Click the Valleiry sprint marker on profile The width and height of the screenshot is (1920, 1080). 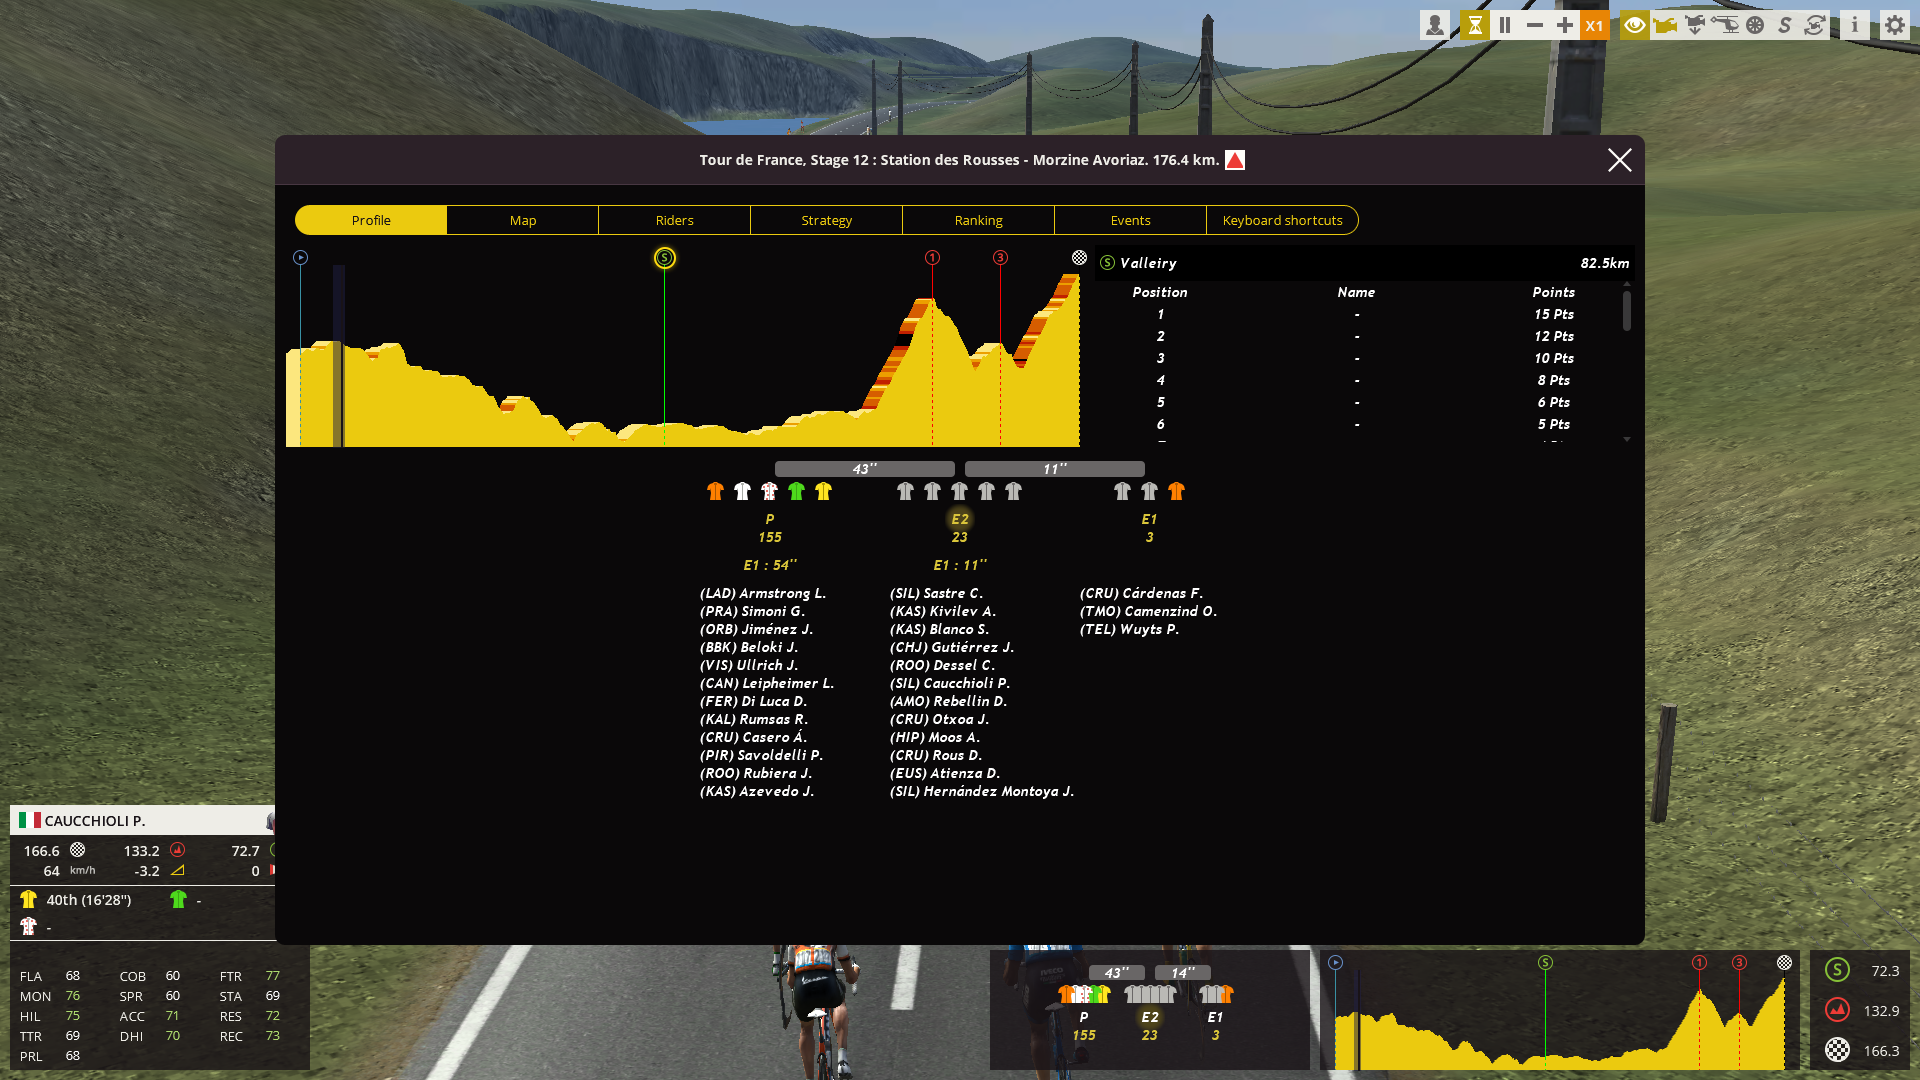[x=664, y=258]
